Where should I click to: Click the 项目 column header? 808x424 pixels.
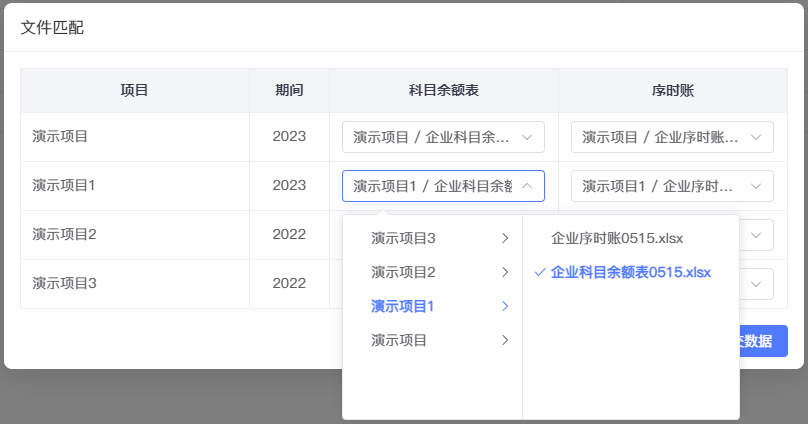(134, 90)
